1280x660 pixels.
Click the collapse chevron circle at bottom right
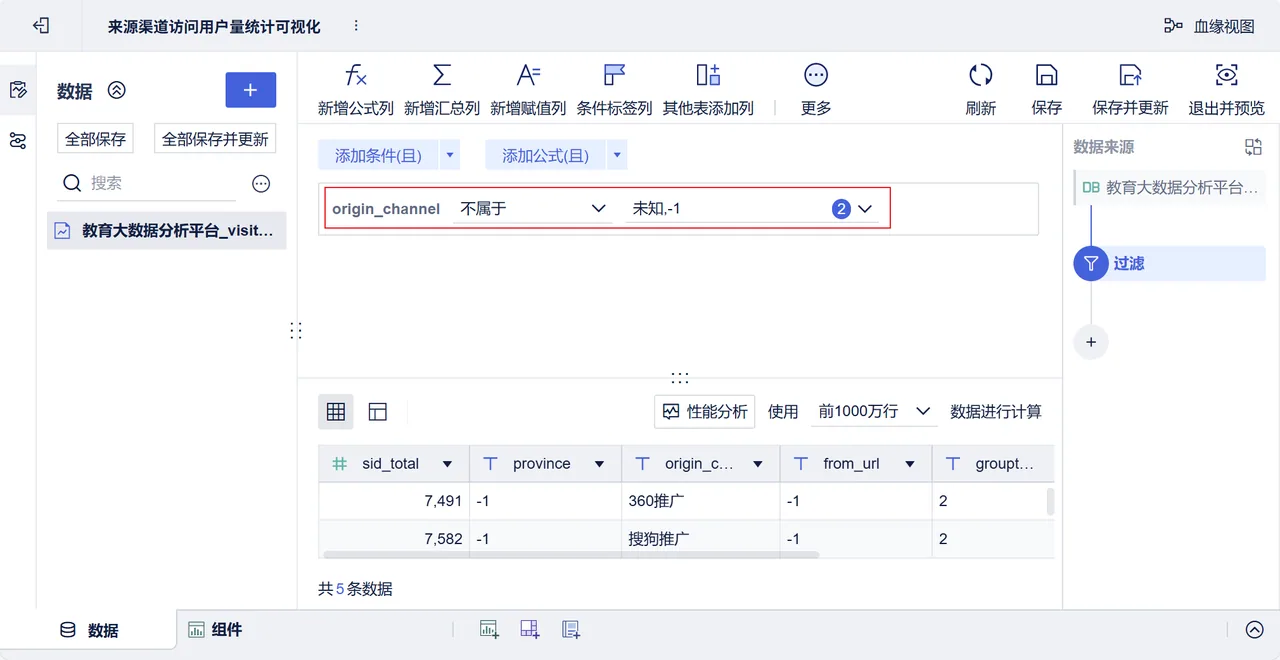[x=1255, y=630]
